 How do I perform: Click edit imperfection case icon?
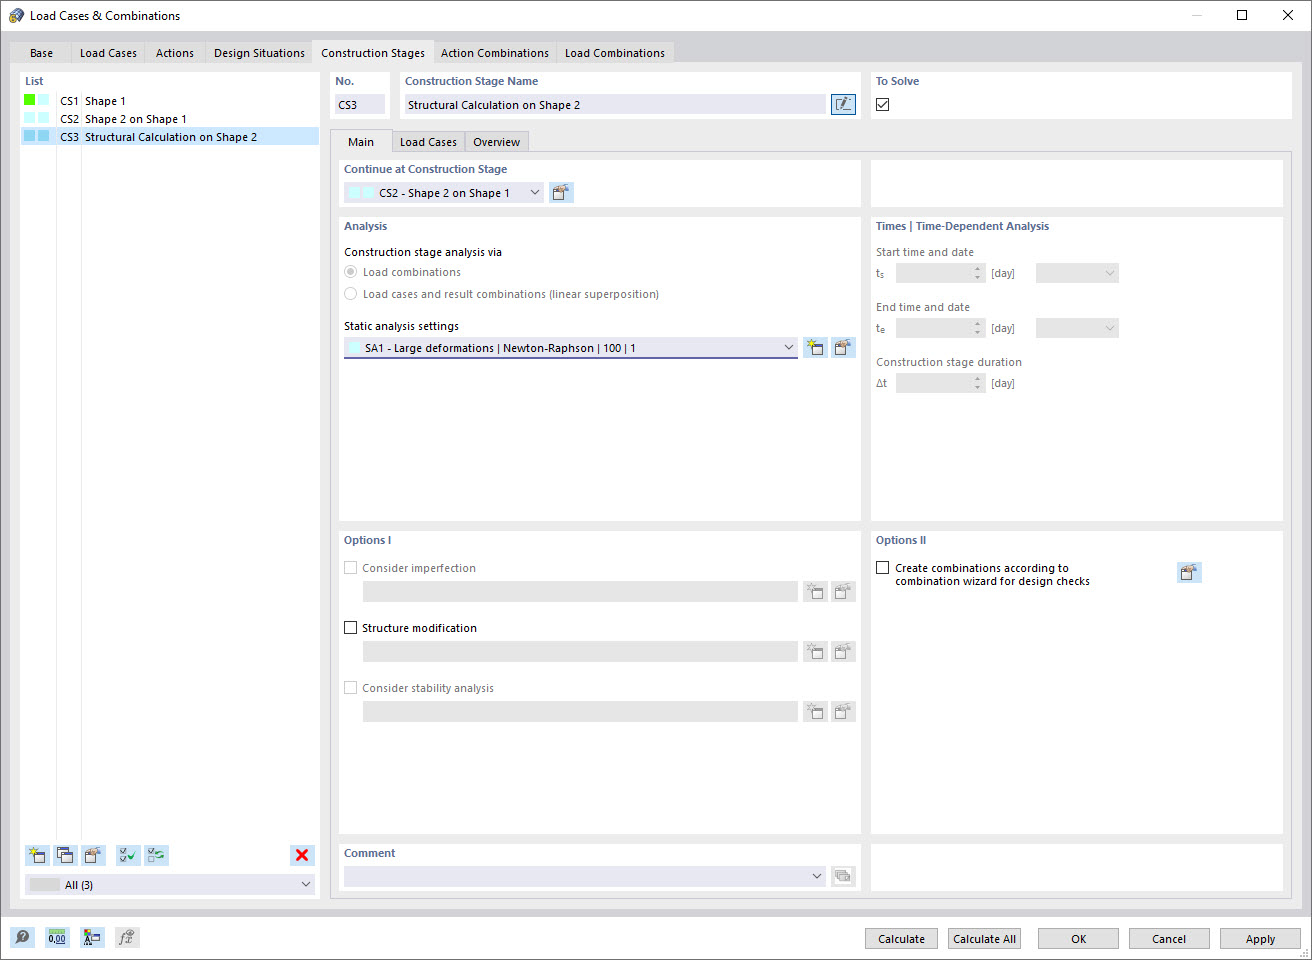(x=843, y=591)
